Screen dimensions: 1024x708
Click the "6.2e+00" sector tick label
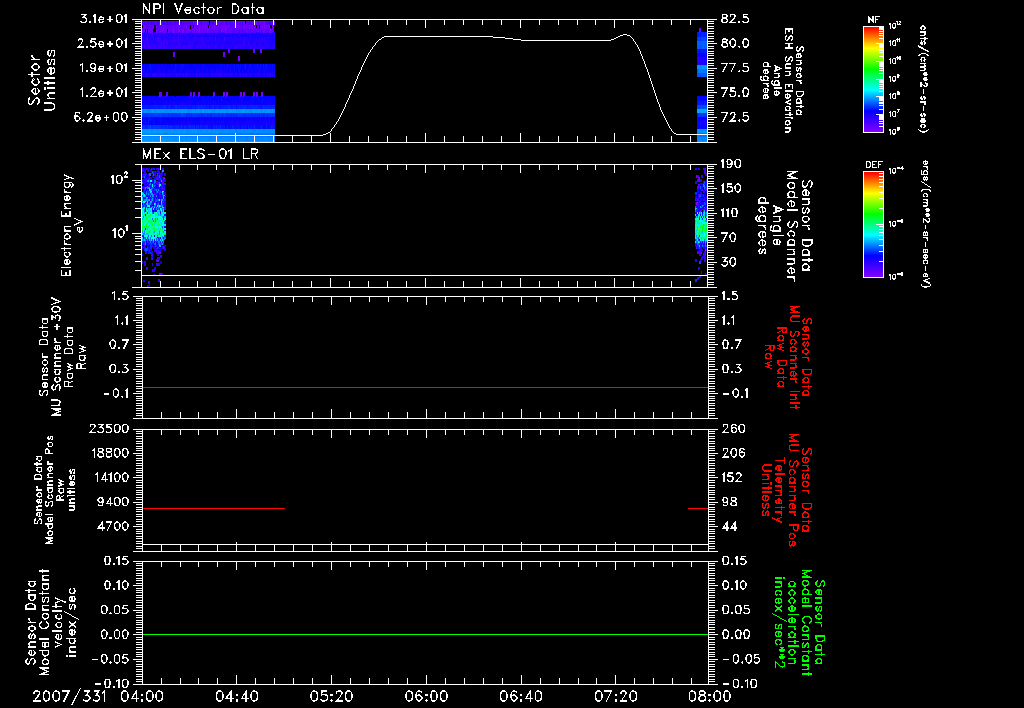[103, 118]
